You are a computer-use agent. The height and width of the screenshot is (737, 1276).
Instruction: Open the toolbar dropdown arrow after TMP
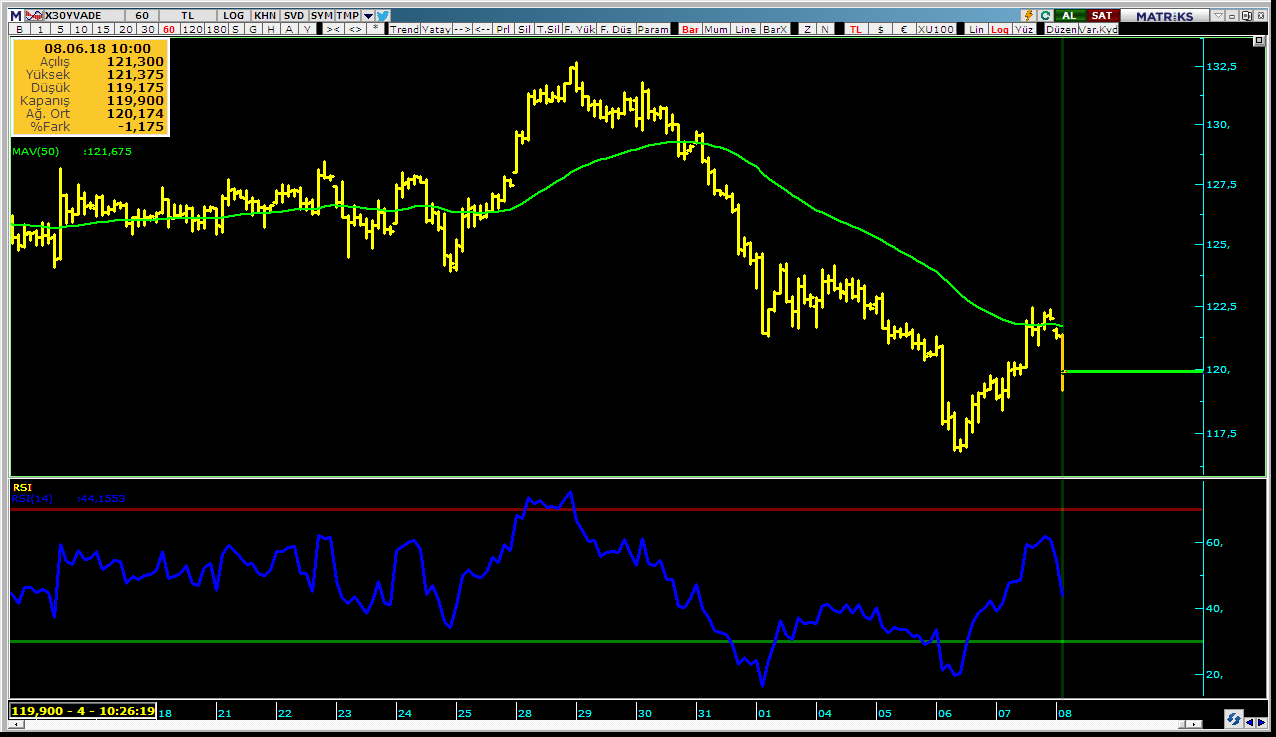pyautogui.click(x=367, y=16)
